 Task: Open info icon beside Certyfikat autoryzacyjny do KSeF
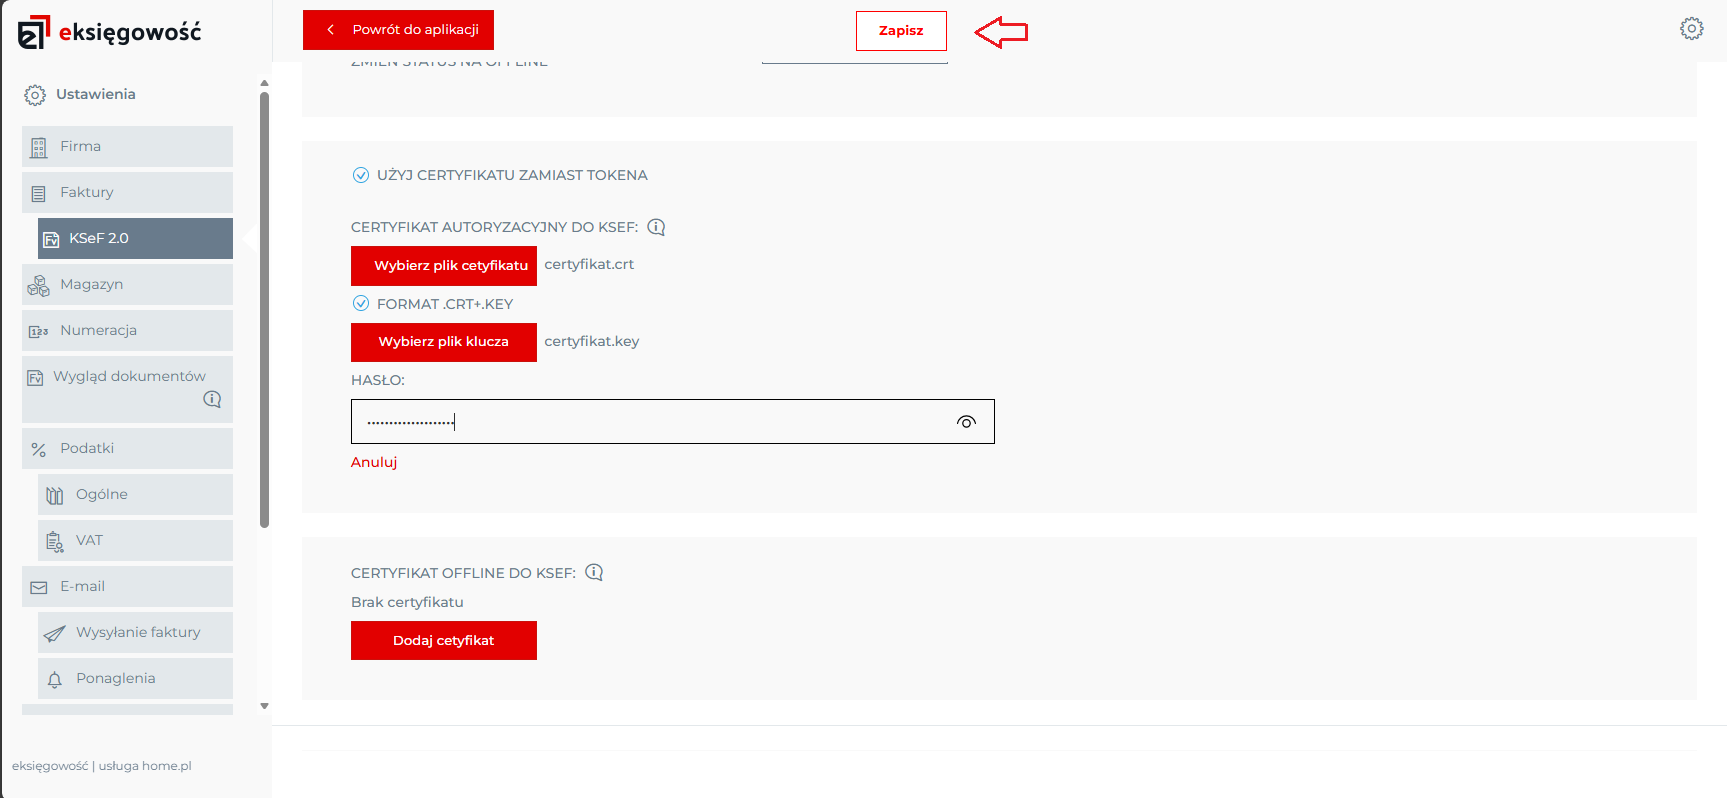coord(656,227)
